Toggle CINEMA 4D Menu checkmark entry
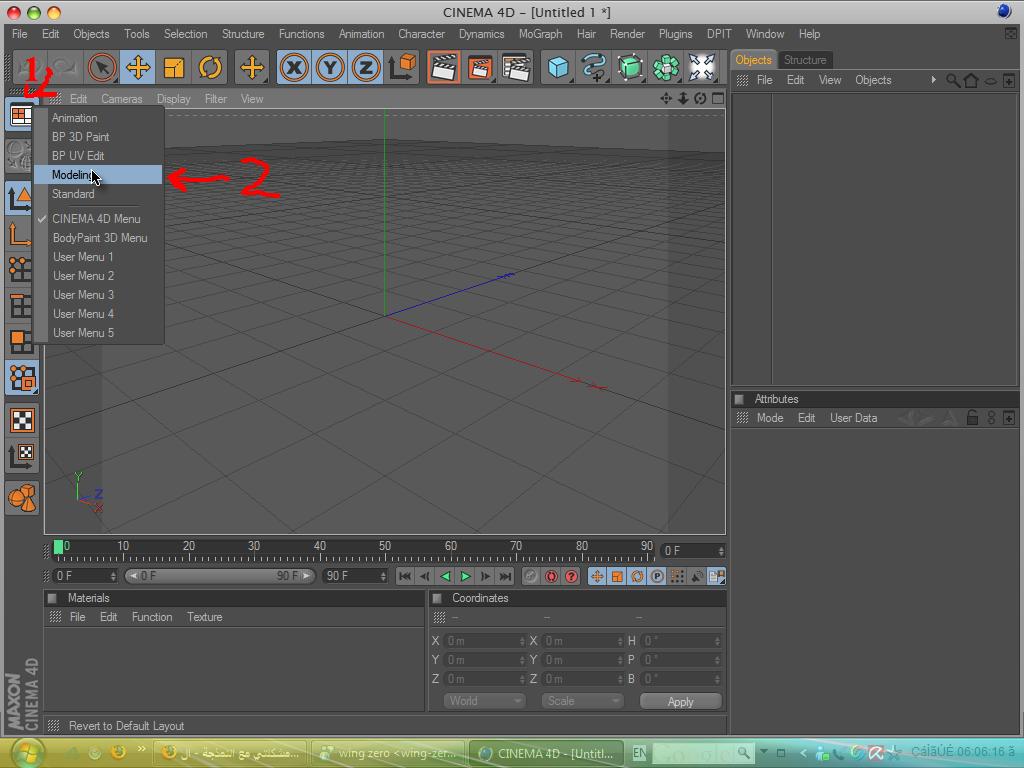Viewport: 1024px width, 768px height. (98, 219)
